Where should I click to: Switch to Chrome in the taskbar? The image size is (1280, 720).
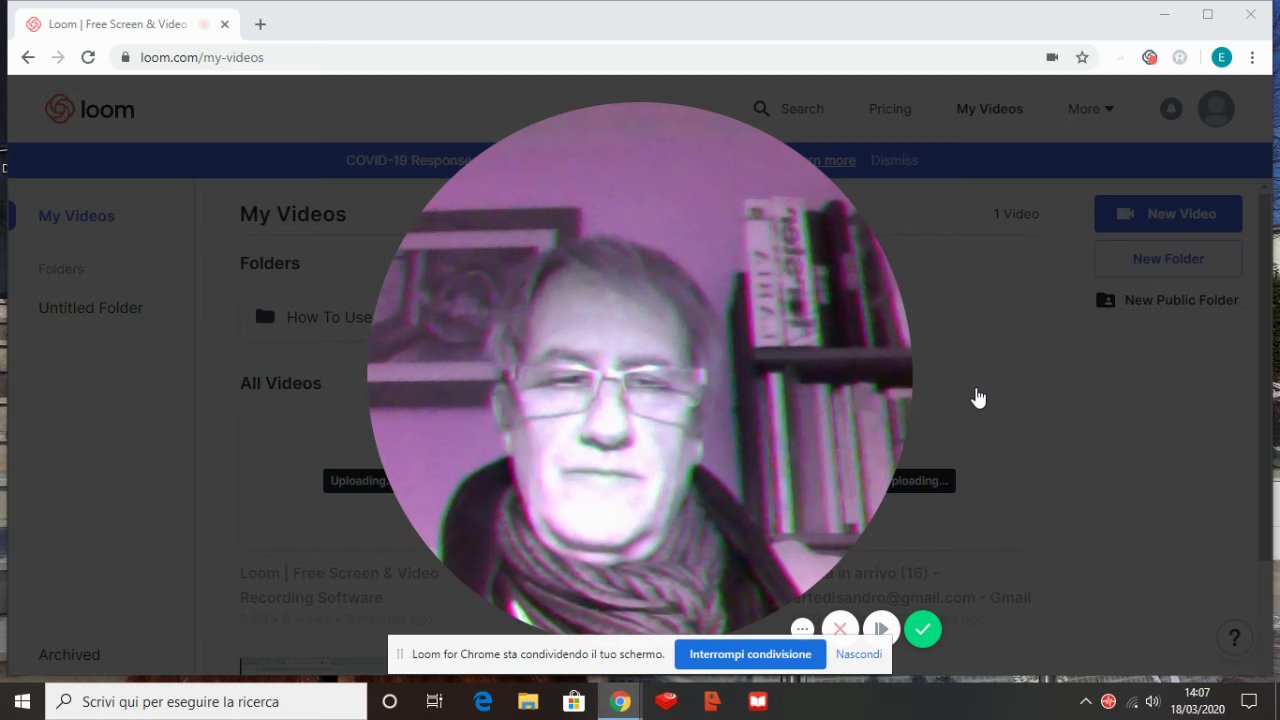pos(620,702)
